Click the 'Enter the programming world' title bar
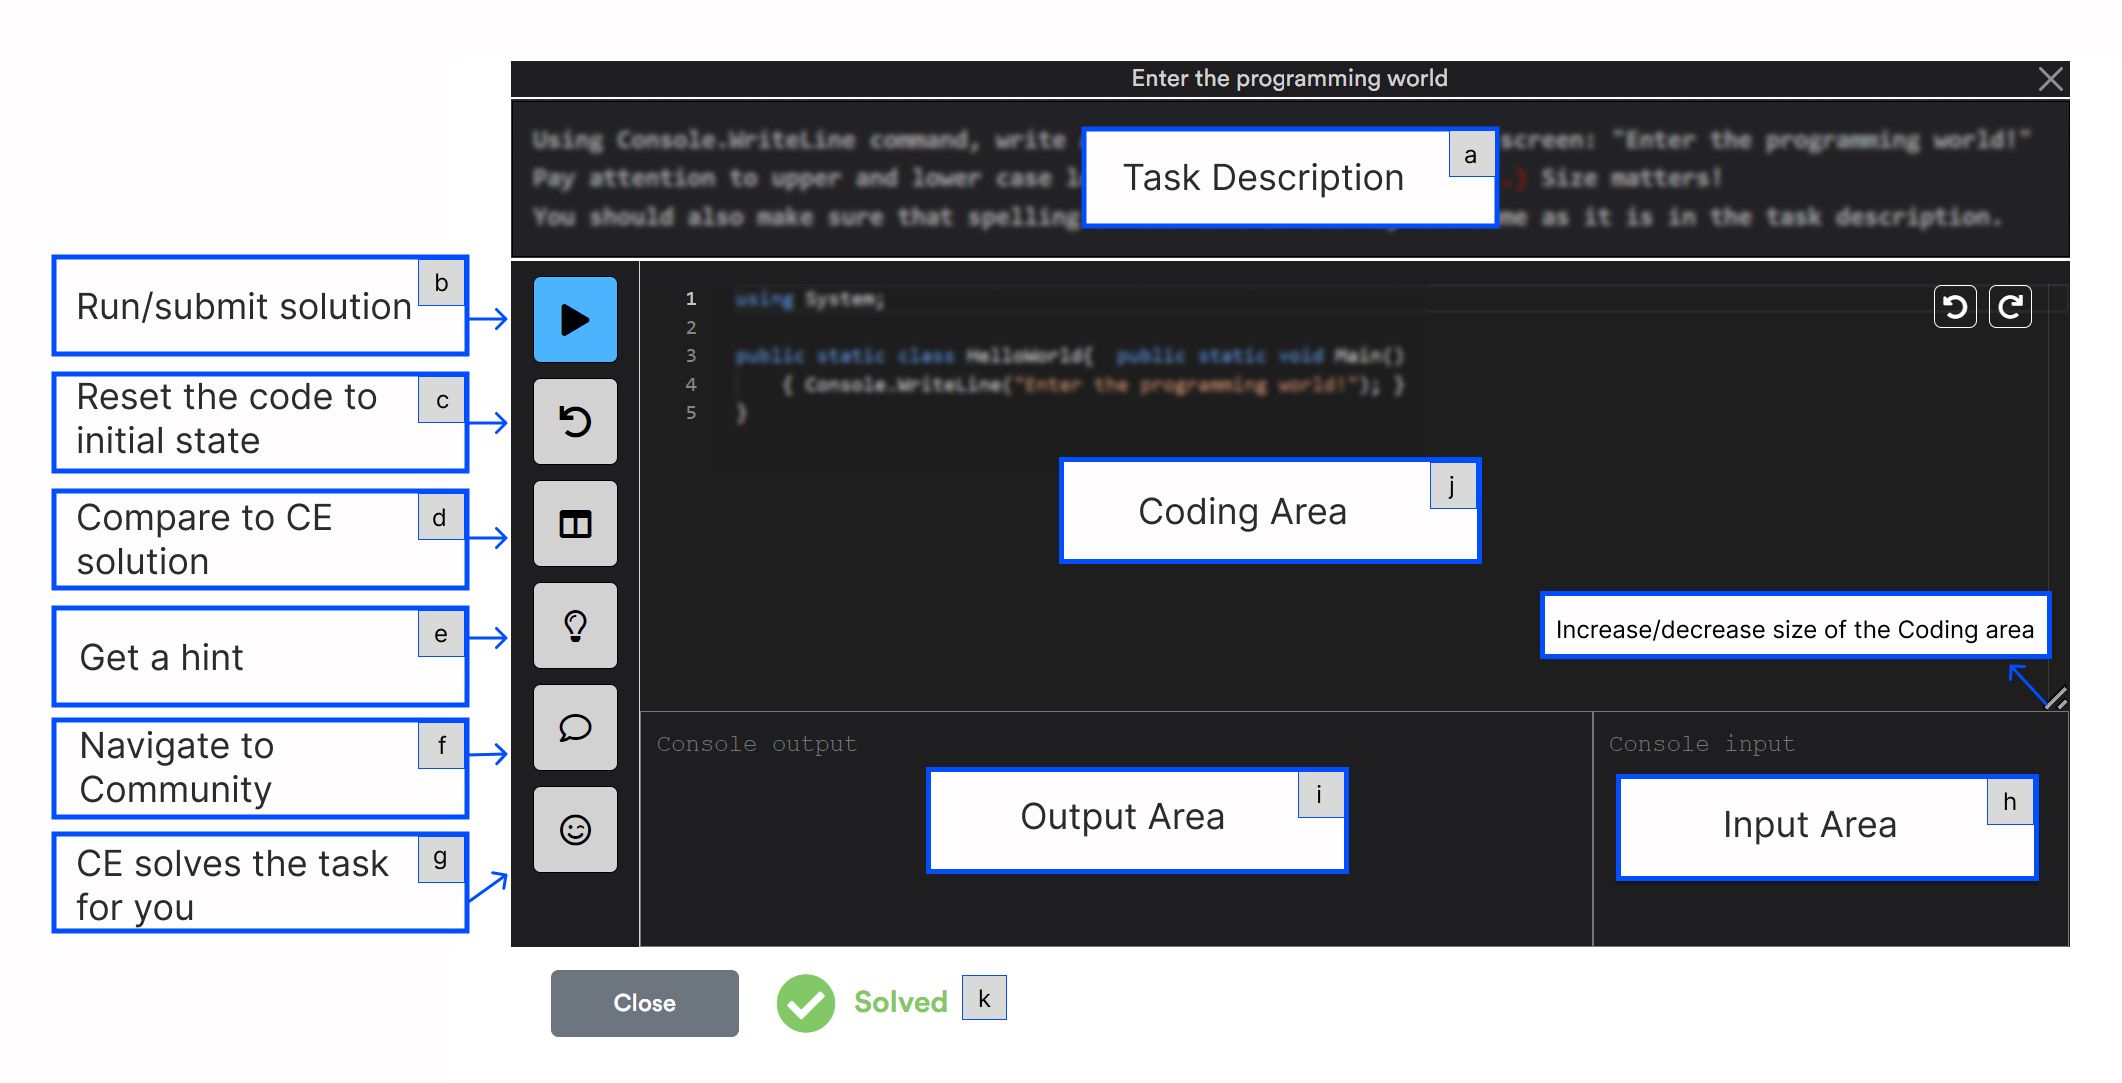The width and height of the screenshot is (2122, 1083). (1288, 79)
